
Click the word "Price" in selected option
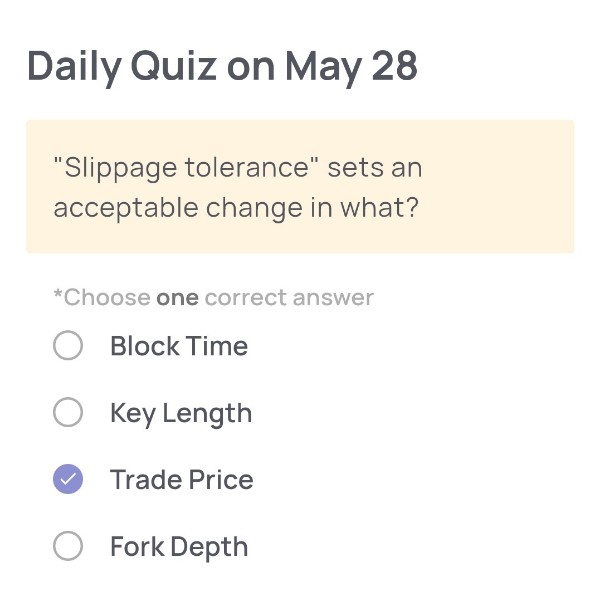[x=219, y=480]
